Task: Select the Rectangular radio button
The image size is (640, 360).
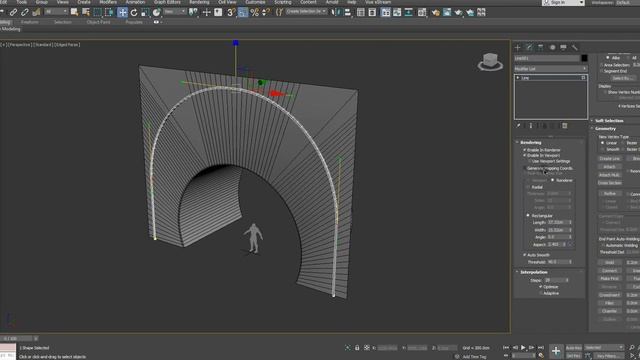Action: click(528, 216)
